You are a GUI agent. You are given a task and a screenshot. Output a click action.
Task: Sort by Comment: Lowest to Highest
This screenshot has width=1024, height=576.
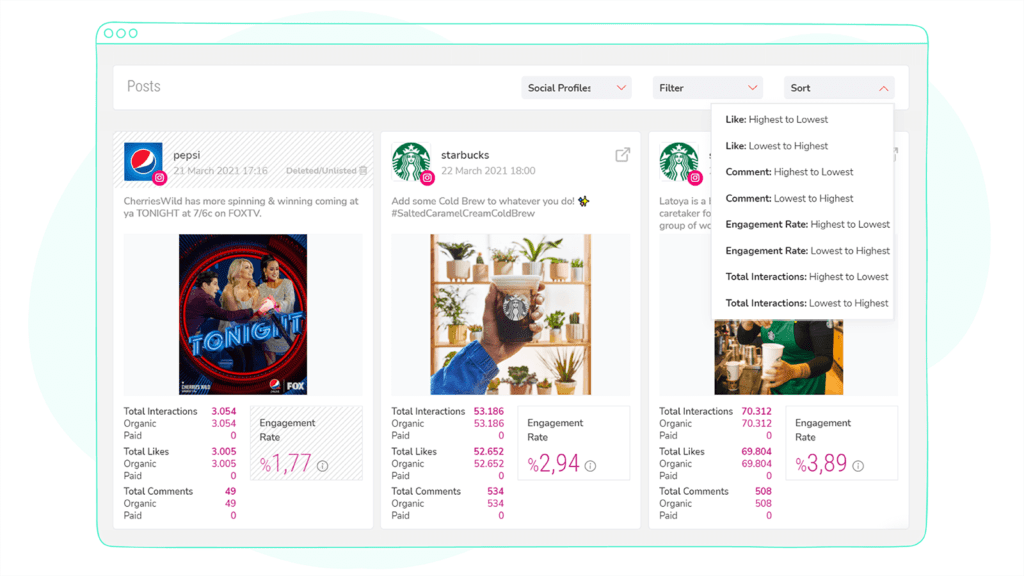(789, 198)
